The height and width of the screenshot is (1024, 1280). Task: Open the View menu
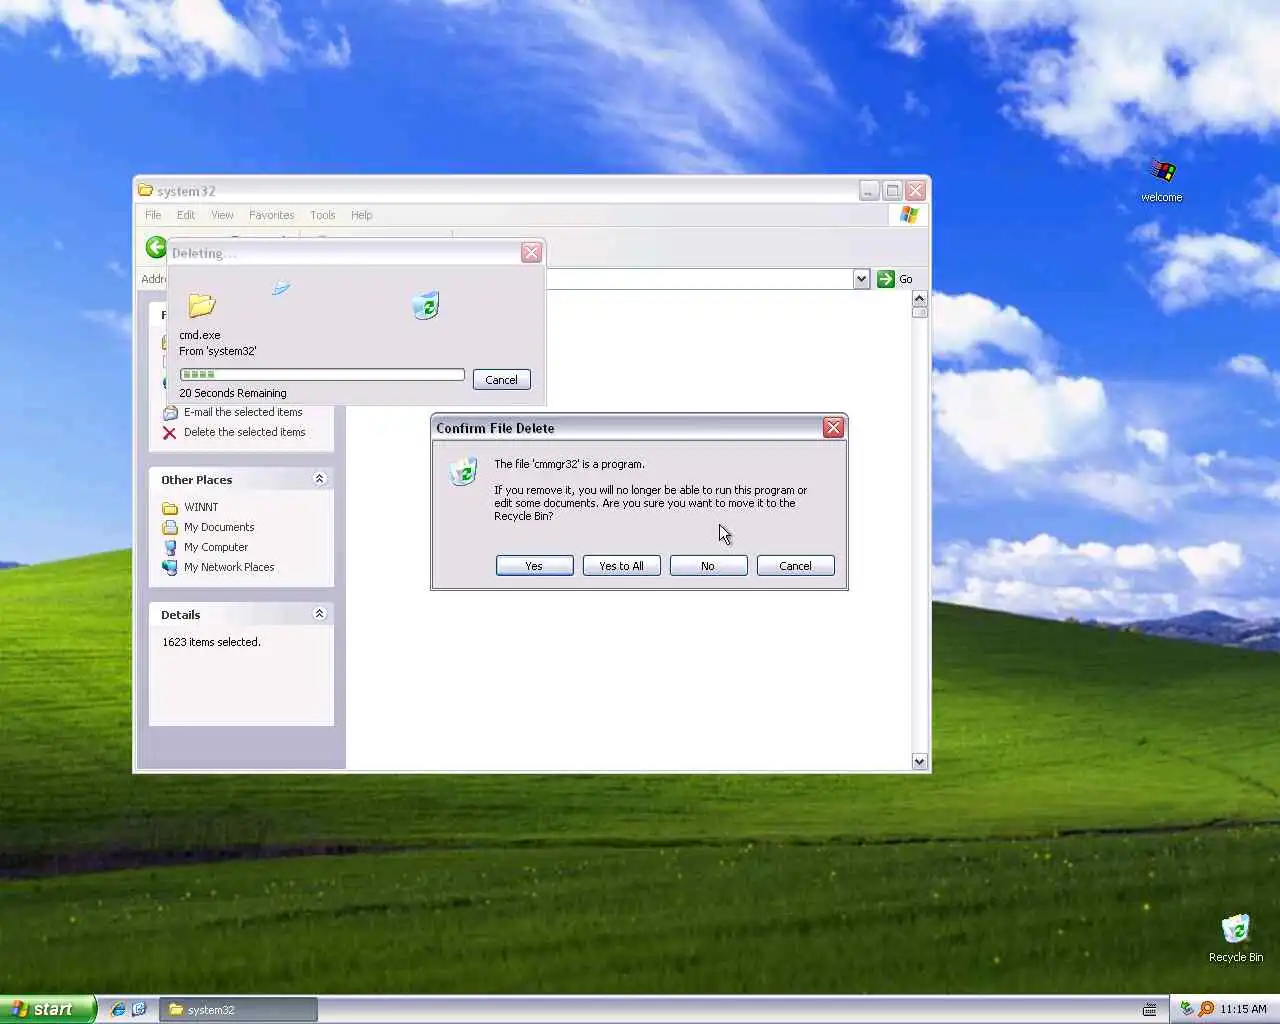point(222,215)
